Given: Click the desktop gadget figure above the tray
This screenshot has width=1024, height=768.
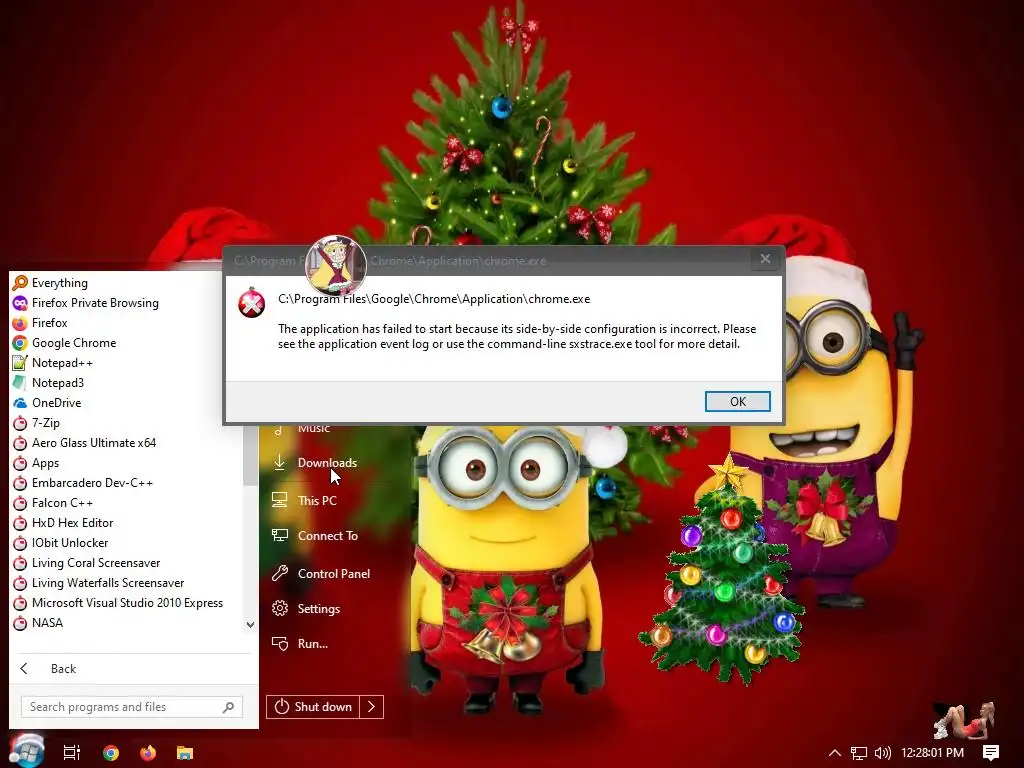Looking at the screenshot, I should click(x=964, y=720).
